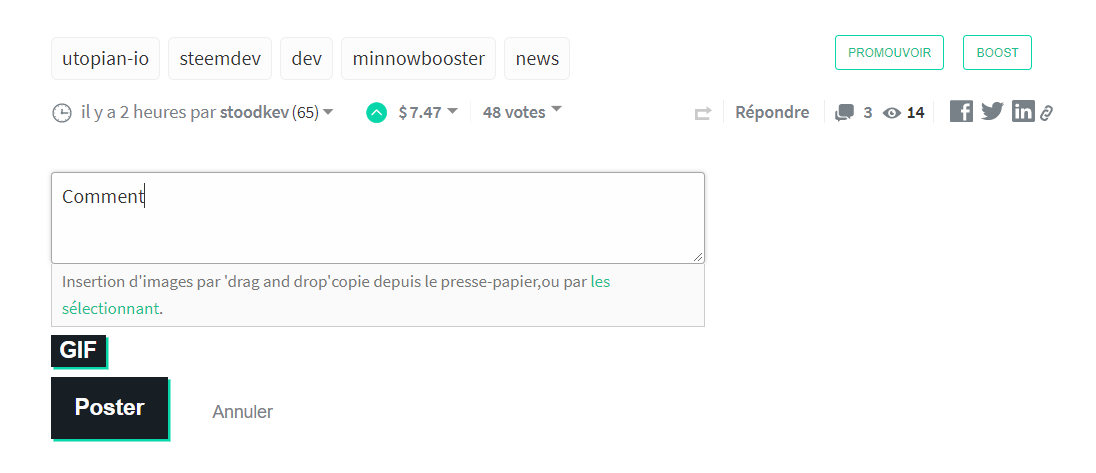Viewport: 1096px width, 473px height.
Task: Expand the 48 votes dropdown
Action: pos(556,109)
